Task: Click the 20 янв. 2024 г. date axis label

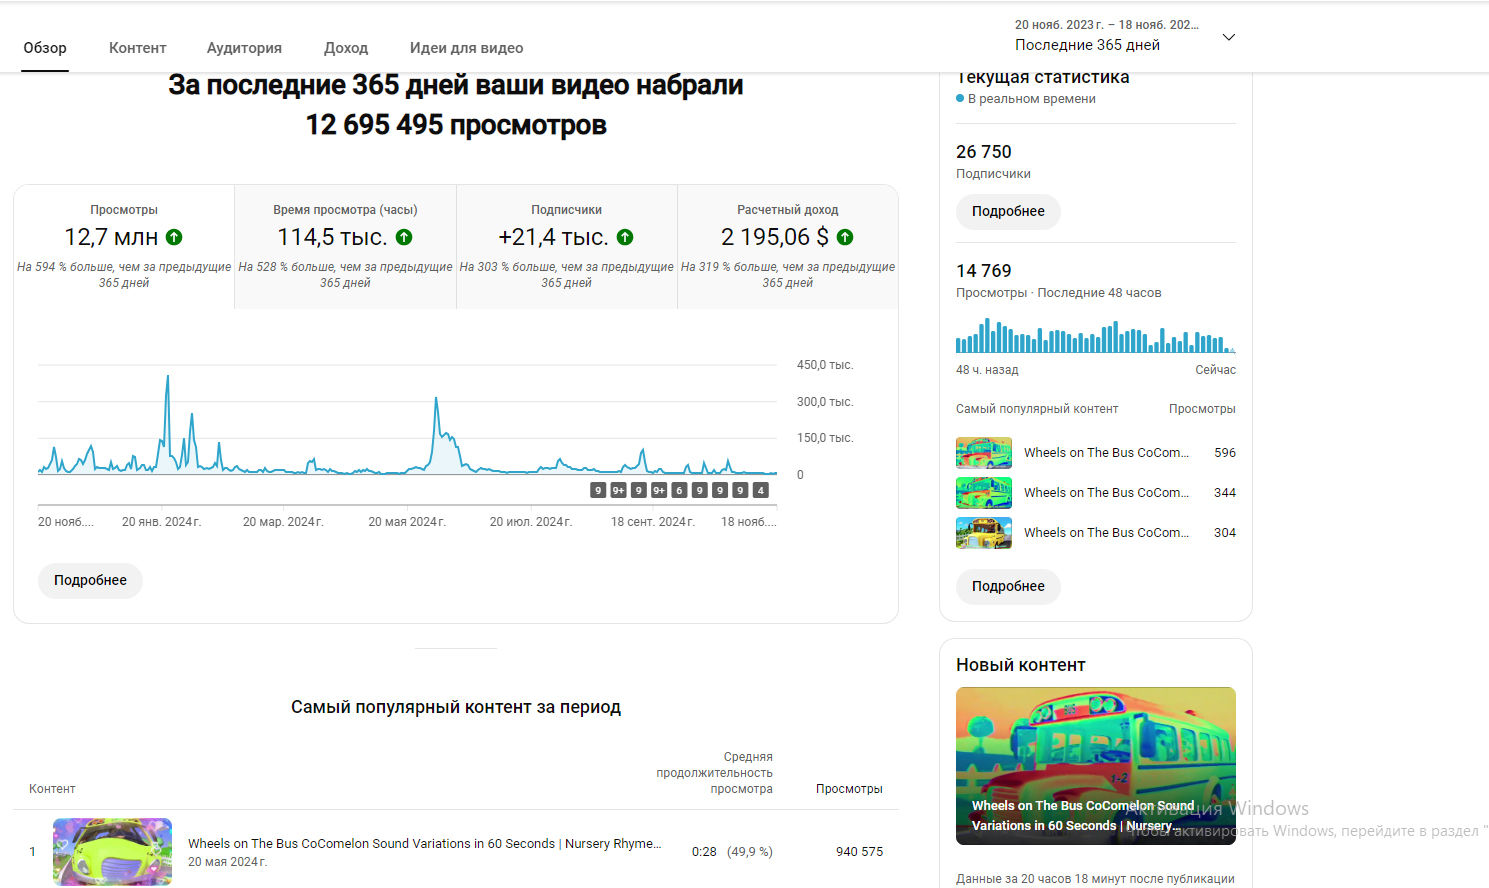Action: coord(162,522)
